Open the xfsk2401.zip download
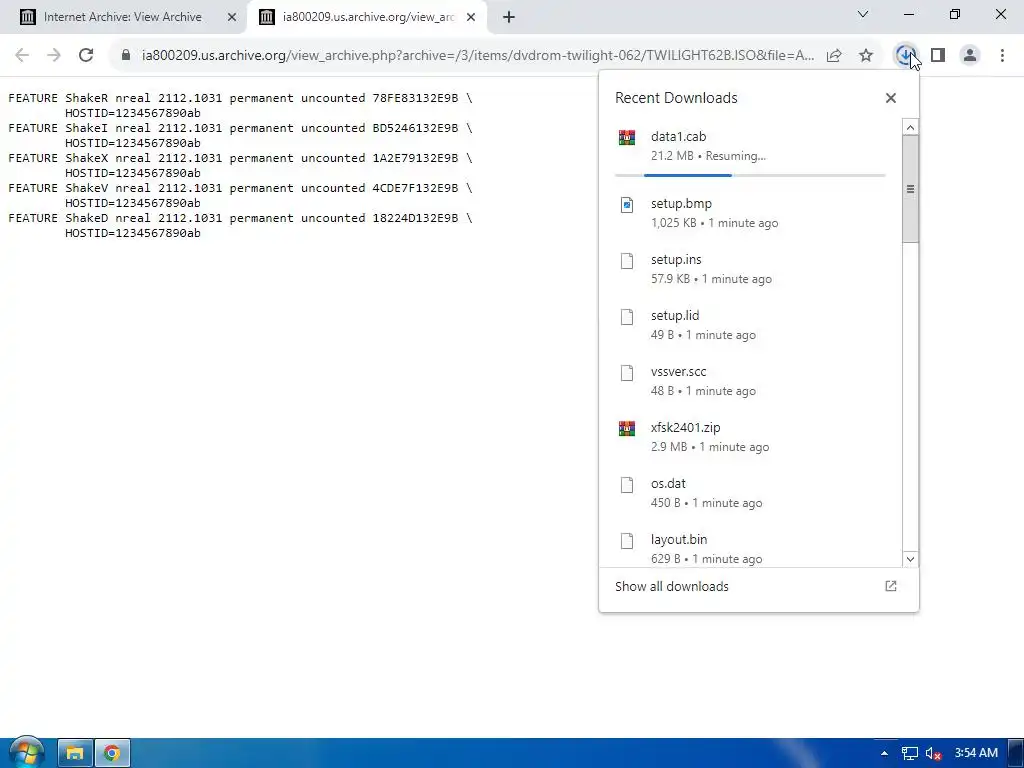Viewport: 1024px width, 768px height. tap(750, 437)
